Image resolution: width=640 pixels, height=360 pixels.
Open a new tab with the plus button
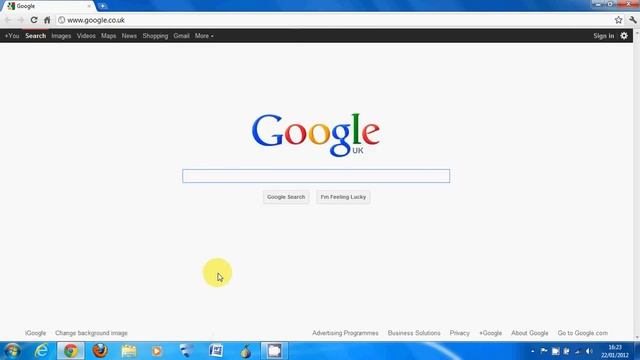(x=102, y=6)
